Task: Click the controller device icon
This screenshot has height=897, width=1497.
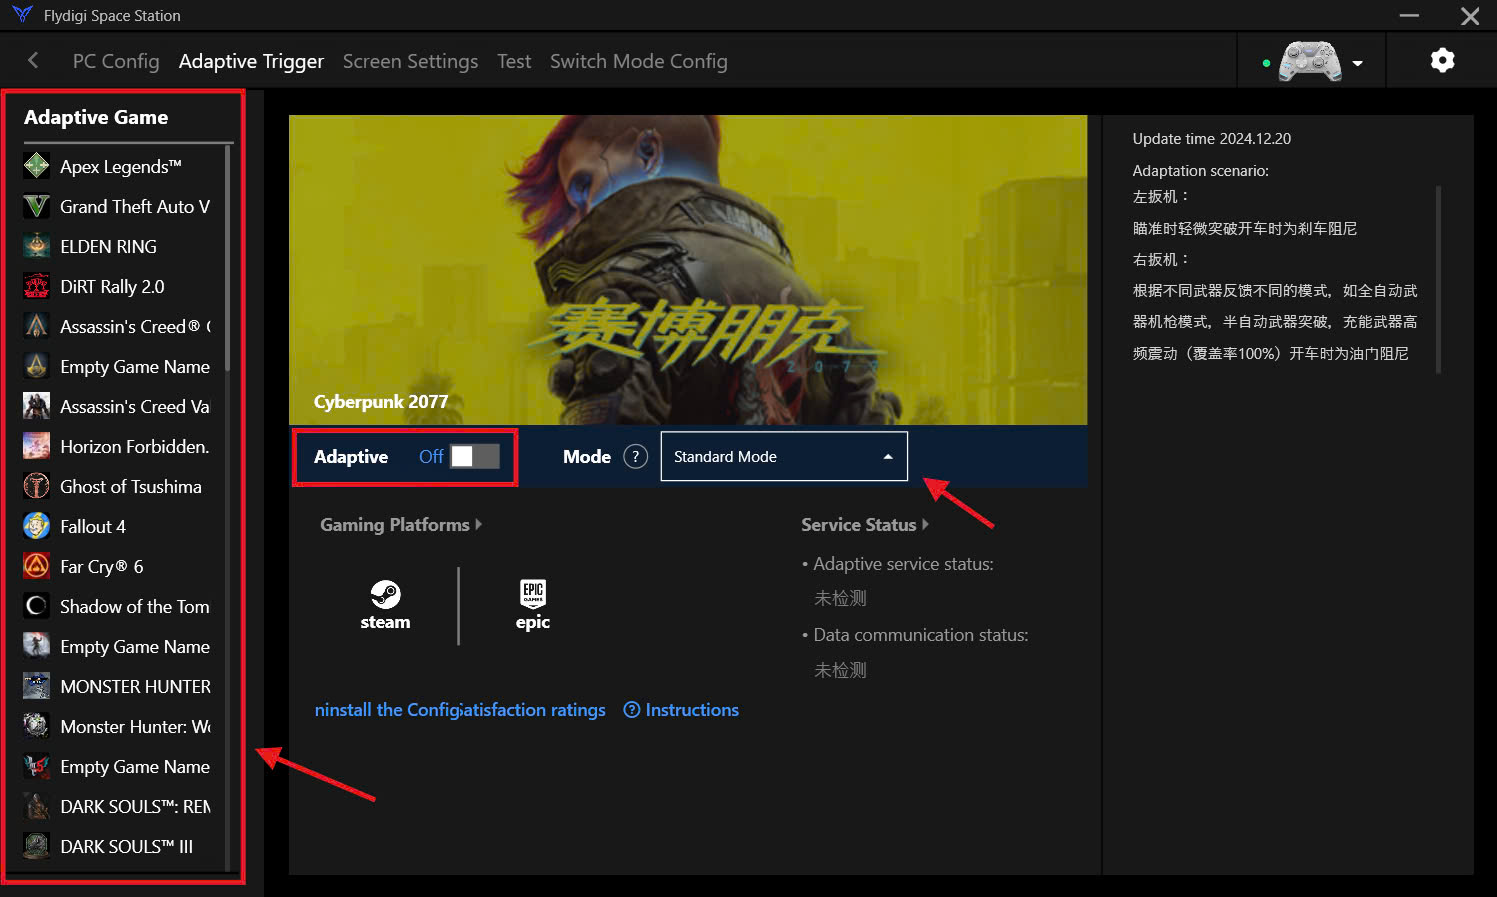Action: click(1310, 61)
